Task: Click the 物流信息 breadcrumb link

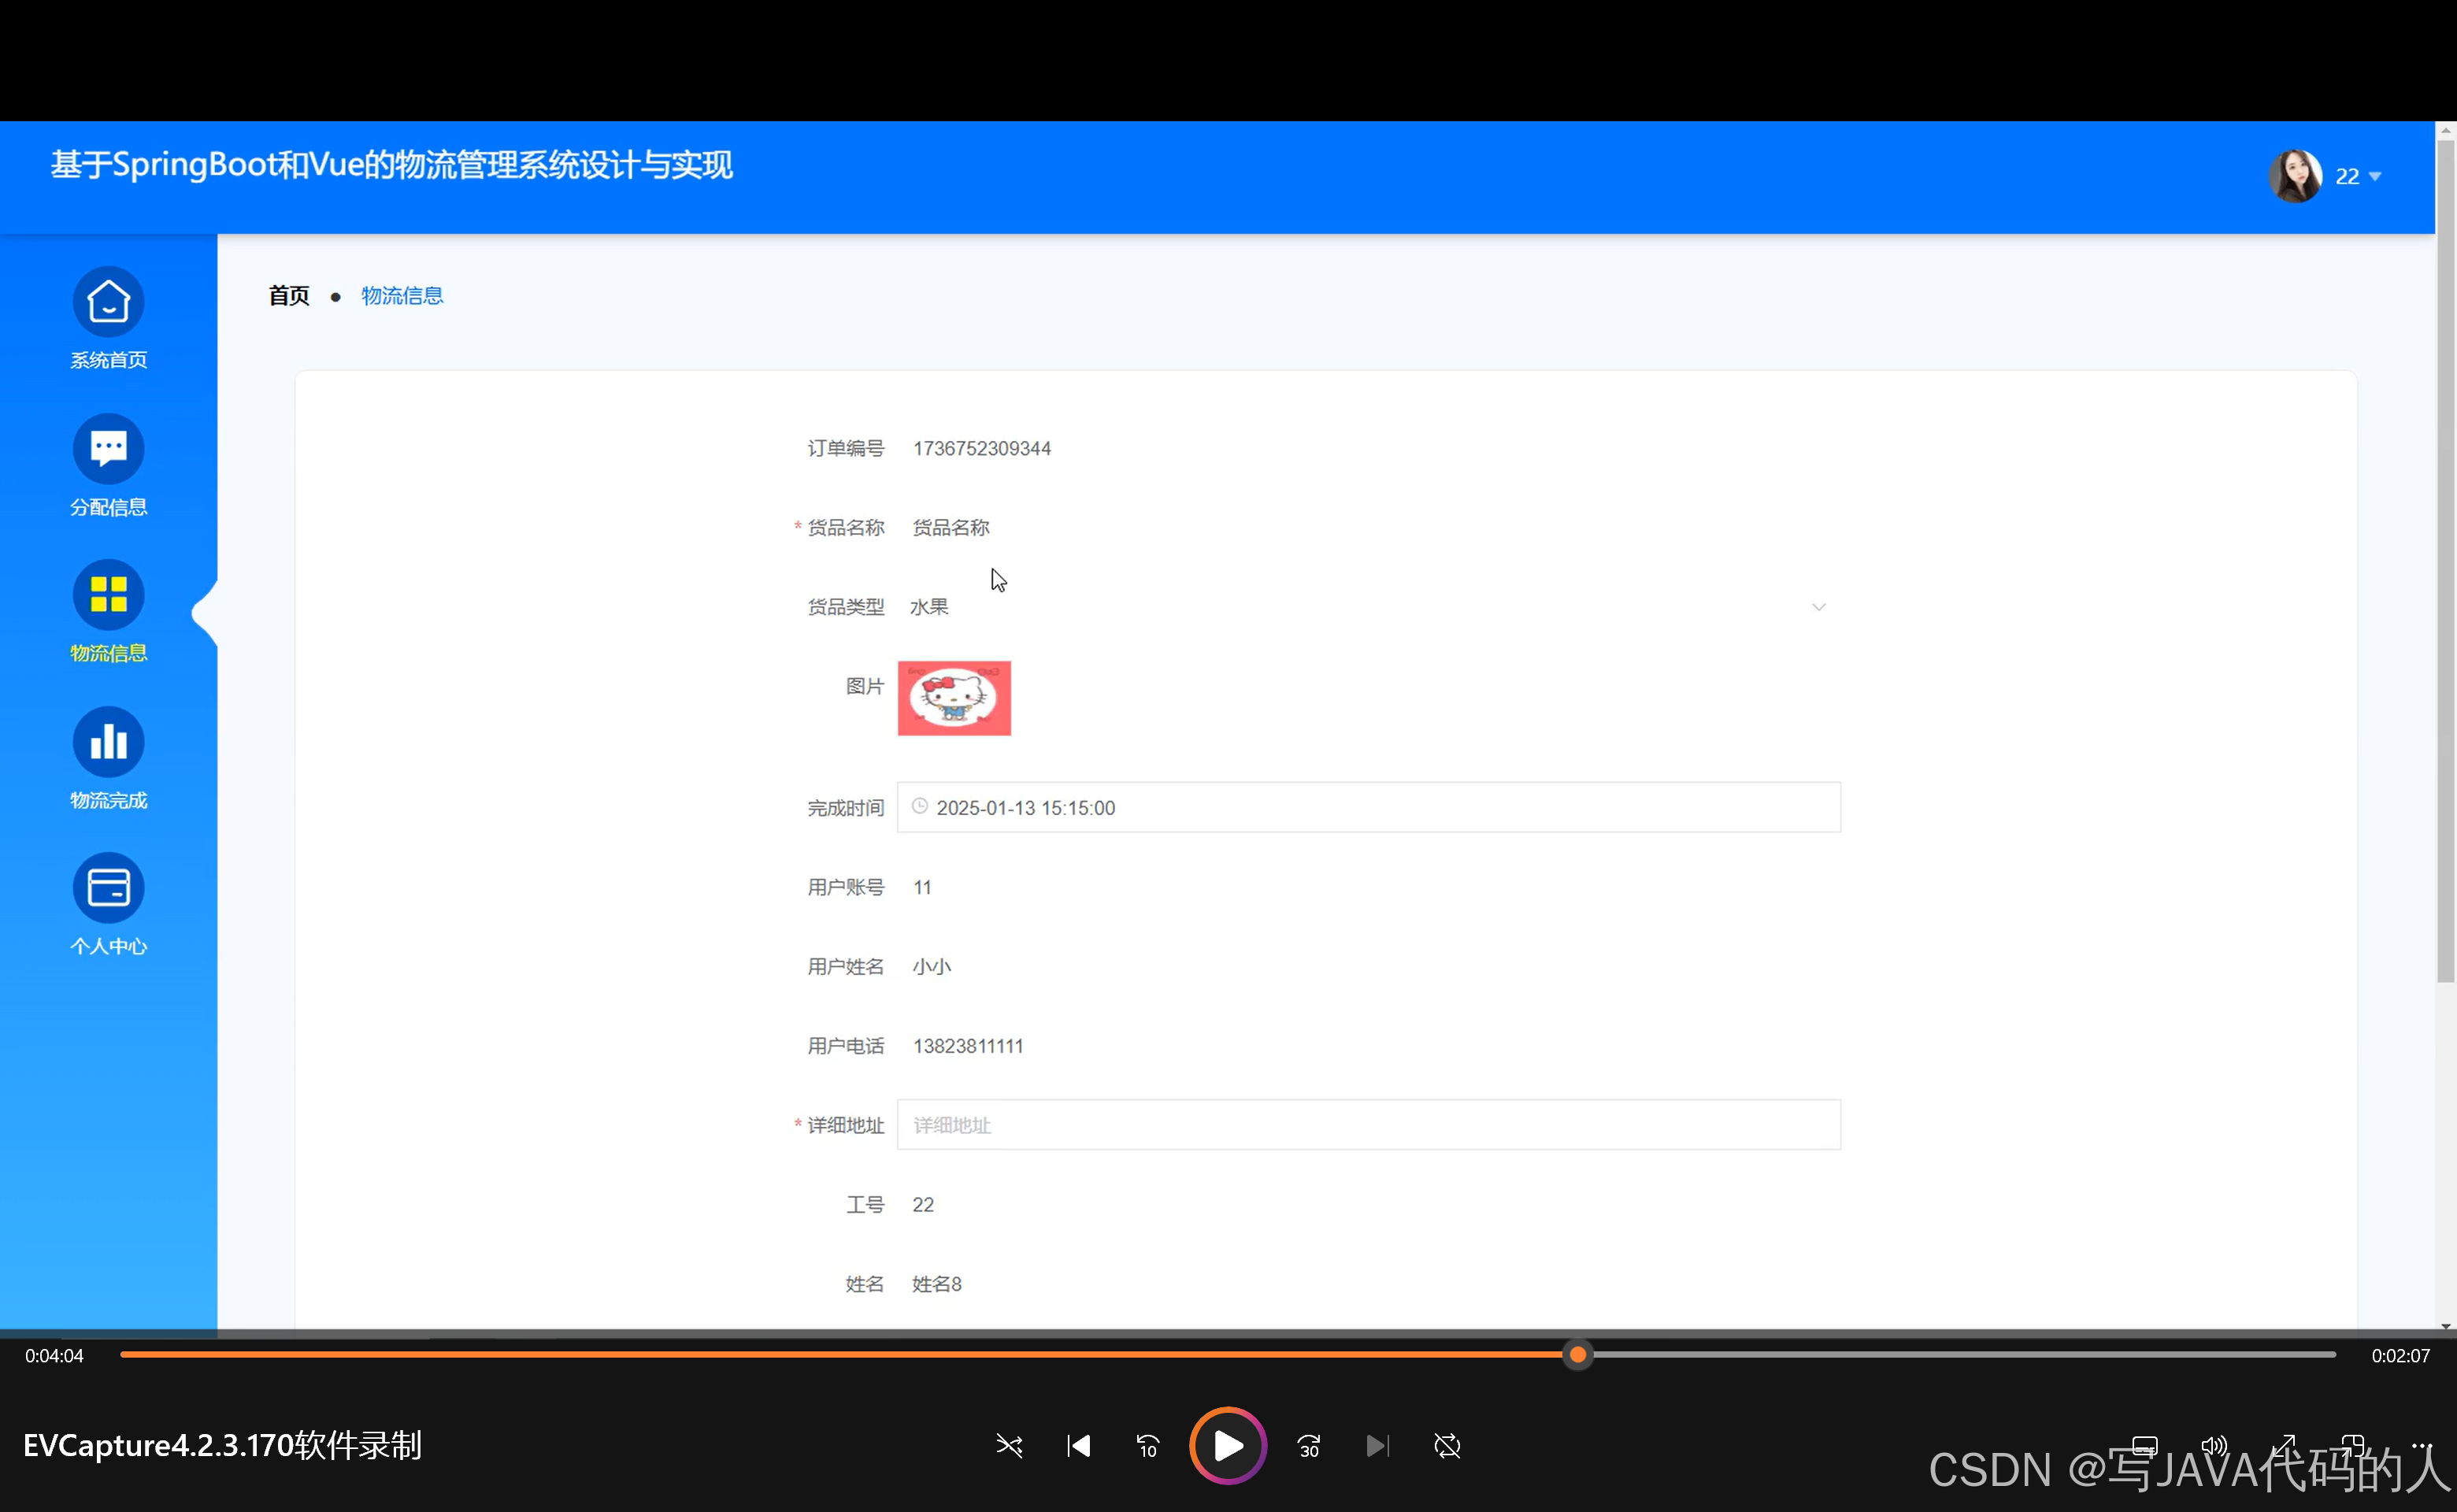Action: (402, 296)
